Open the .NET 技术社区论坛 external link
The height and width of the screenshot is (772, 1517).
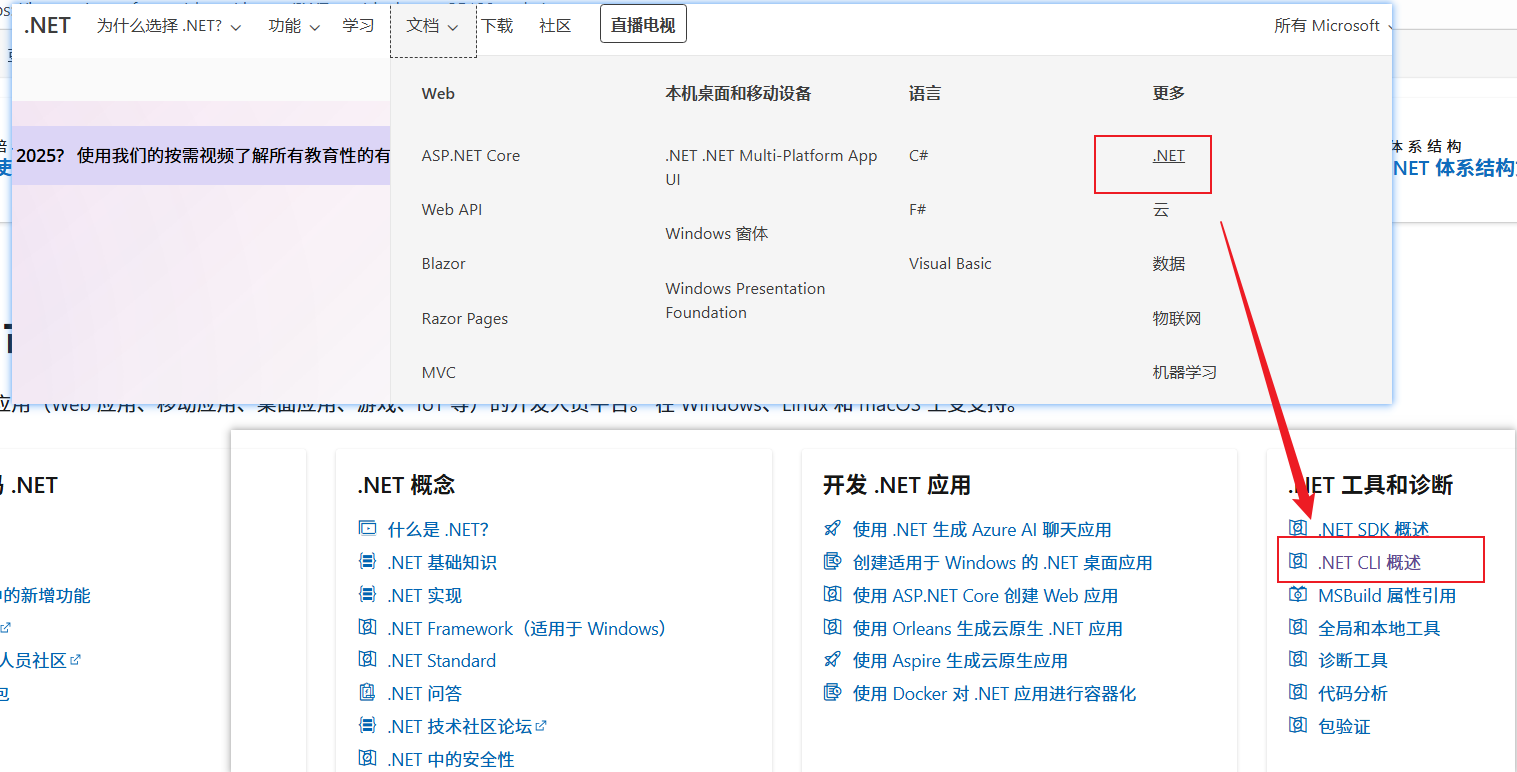coord(467,727)
